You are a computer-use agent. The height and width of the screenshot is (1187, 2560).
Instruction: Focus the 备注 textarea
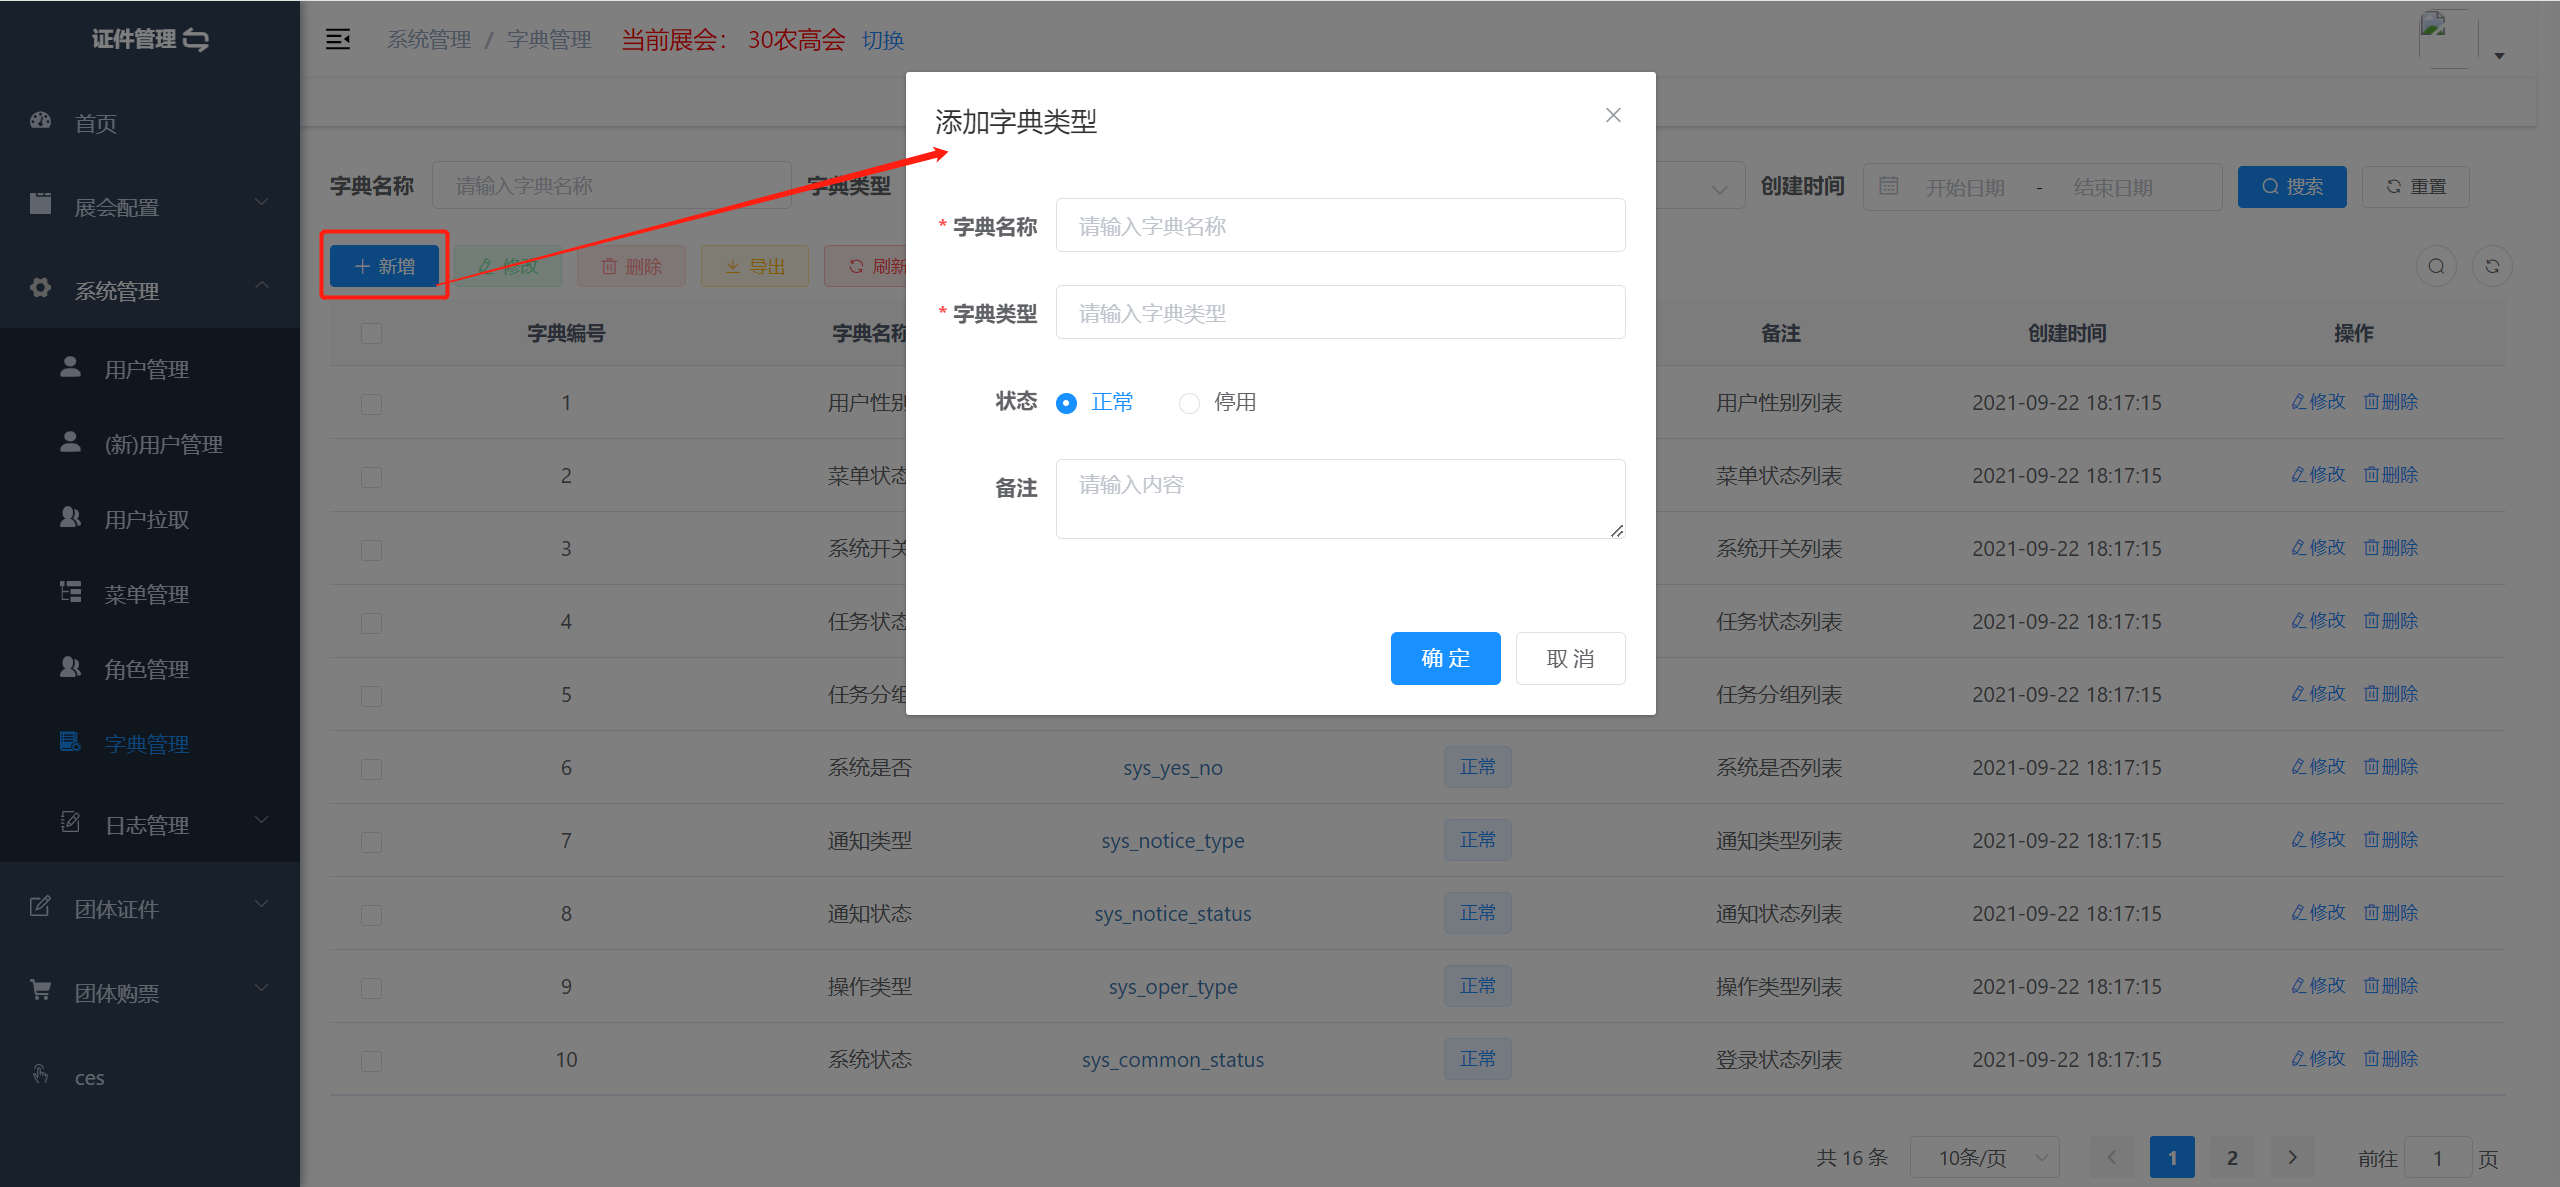tap(1340, 499)
